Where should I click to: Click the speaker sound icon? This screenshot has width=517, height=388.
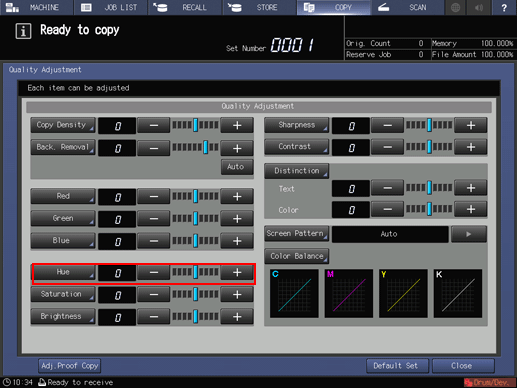coord(479,7)
